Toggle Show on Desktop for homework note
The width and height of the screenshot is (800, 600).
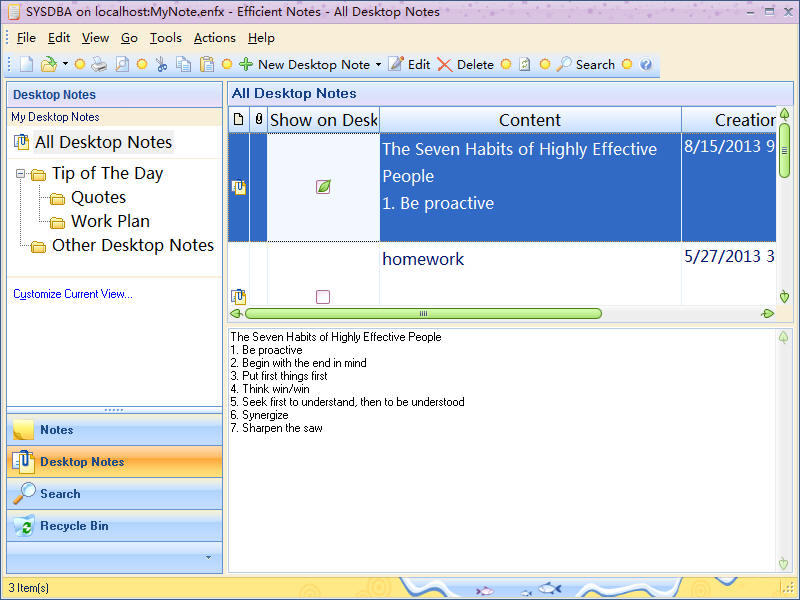pos(323,296)
